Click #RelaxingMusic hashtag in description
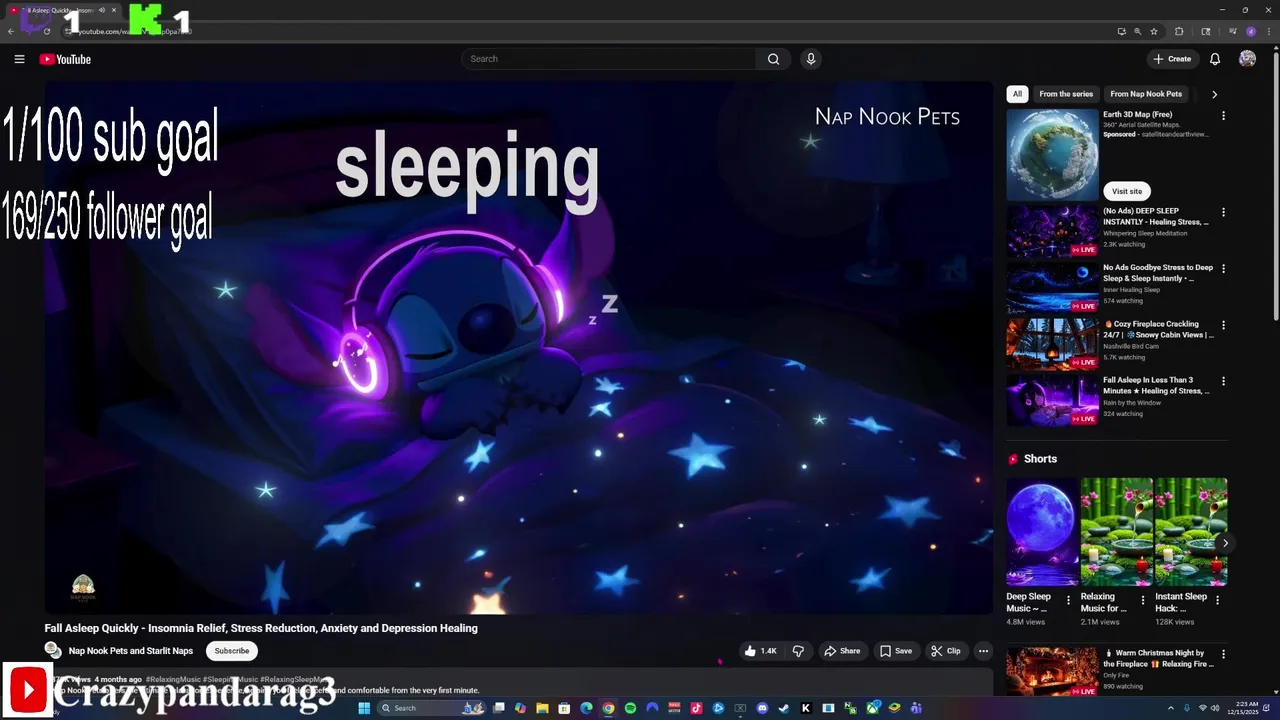The height and width of the screenshot is (720, 1280). point(173,680)
